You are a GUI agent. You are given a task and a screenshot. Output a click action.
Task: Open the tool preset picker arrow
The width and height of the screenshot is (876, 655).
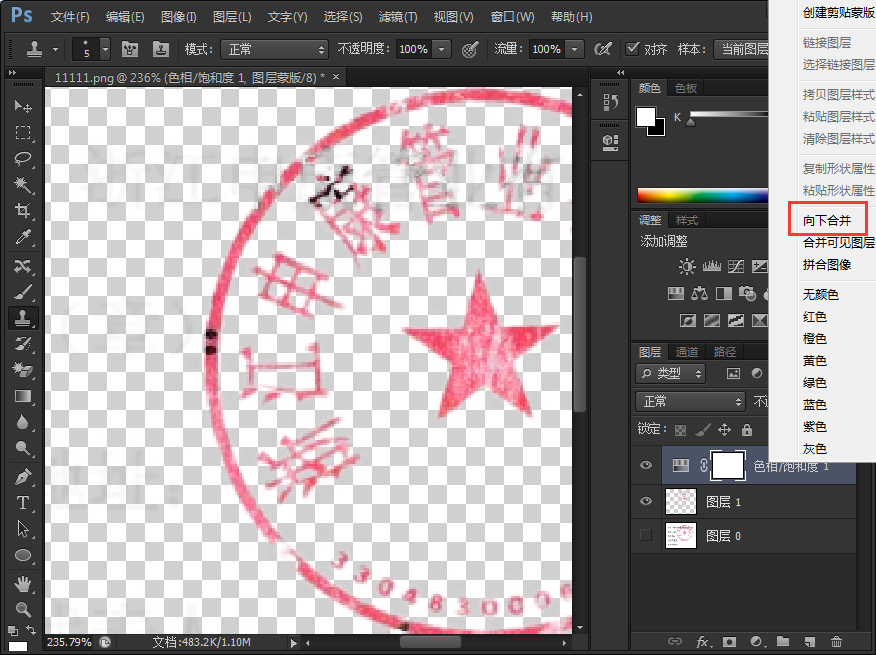(55, 49)
